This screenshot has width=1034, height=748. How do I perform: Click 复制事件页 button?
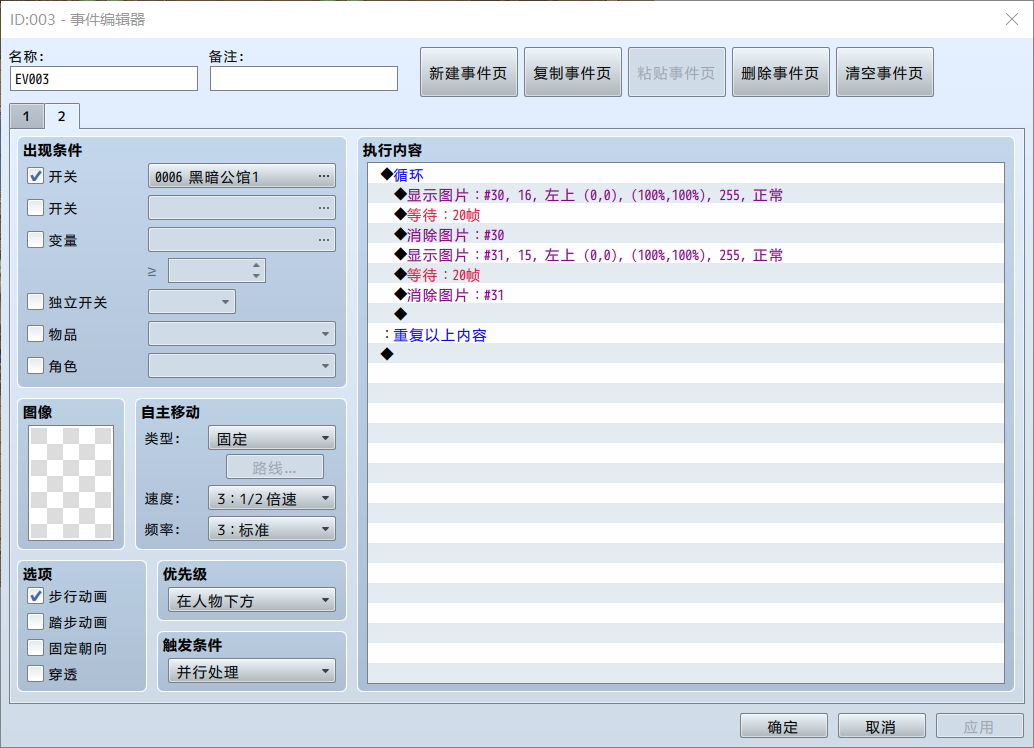[x=572, y=73]
